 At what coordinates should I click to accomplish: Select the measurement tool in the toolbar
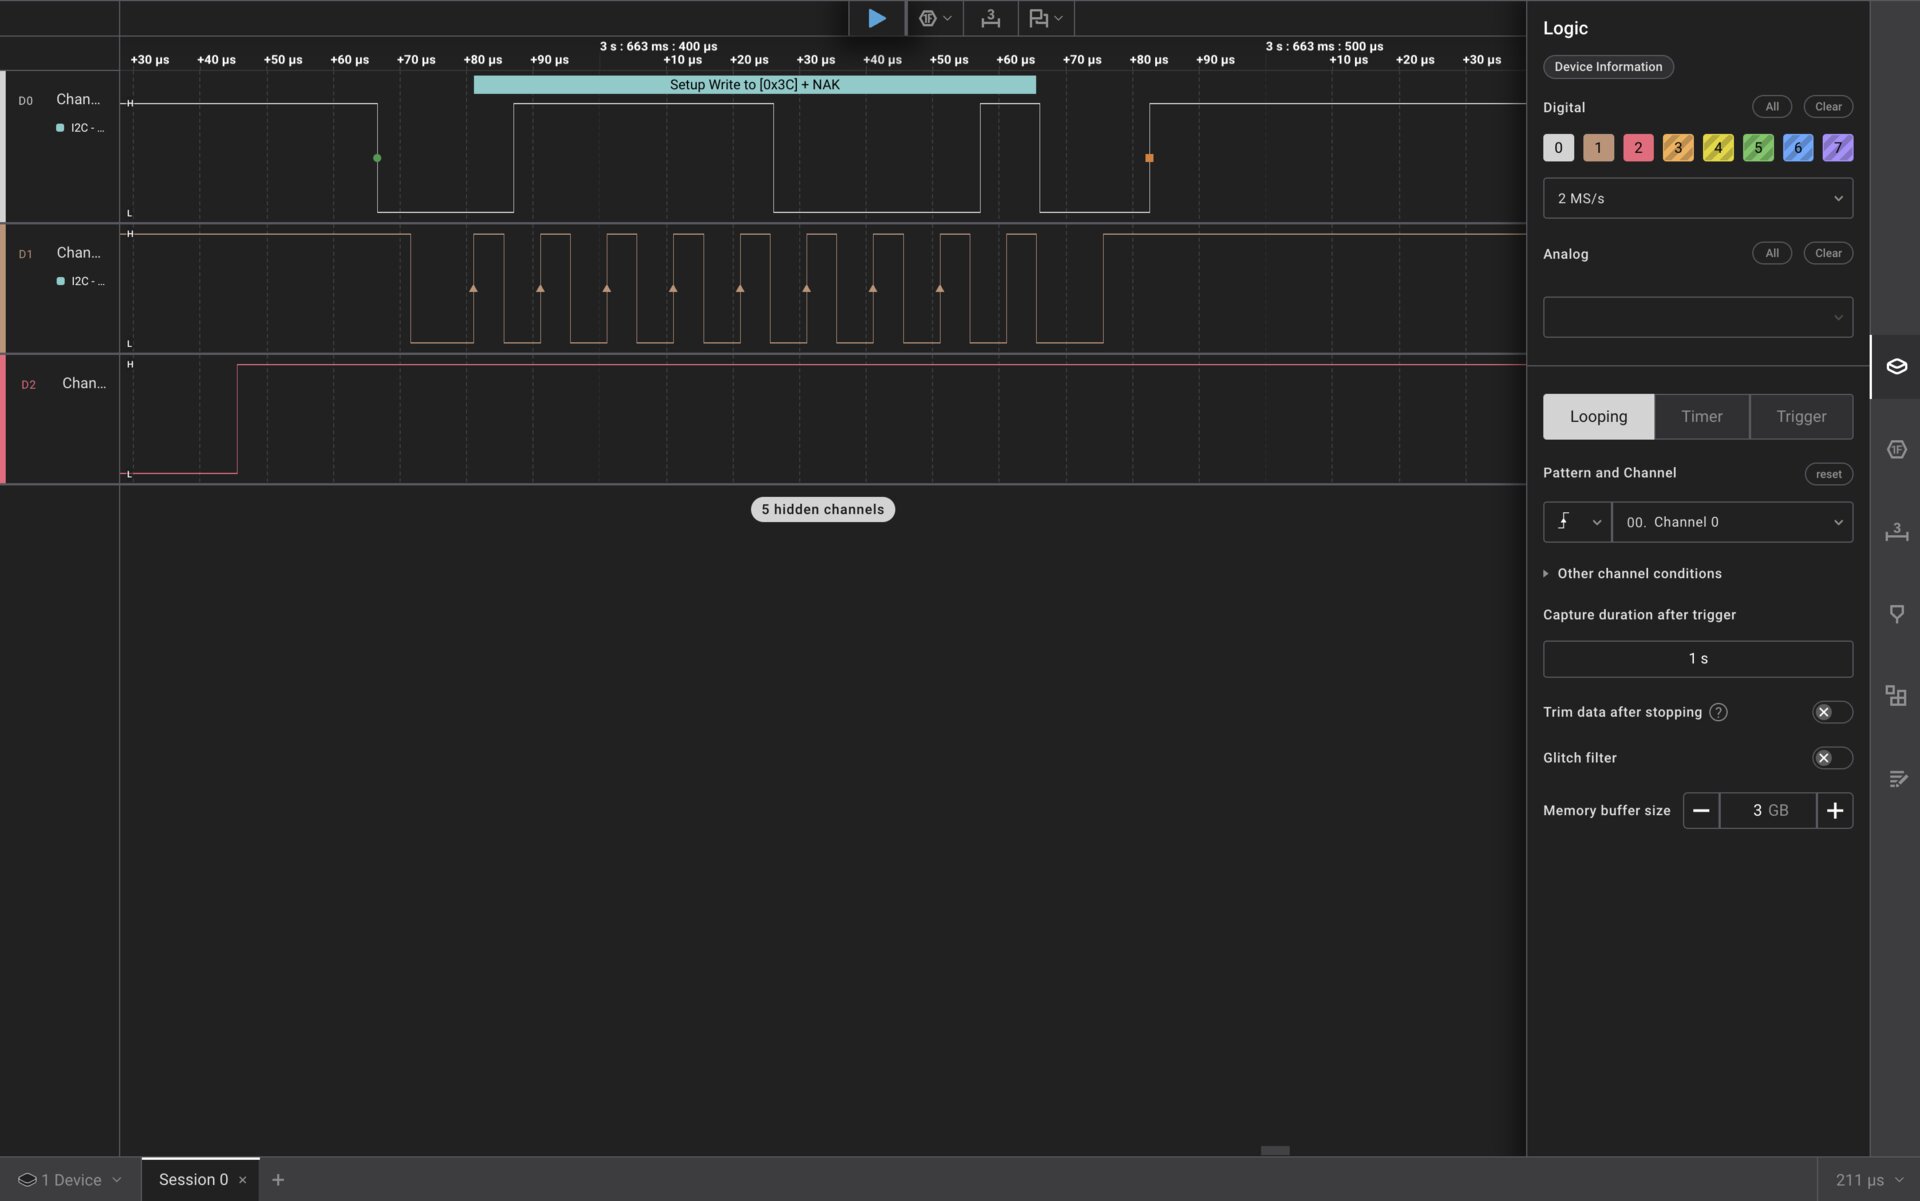pyautogui.click(x=990, y=18)
